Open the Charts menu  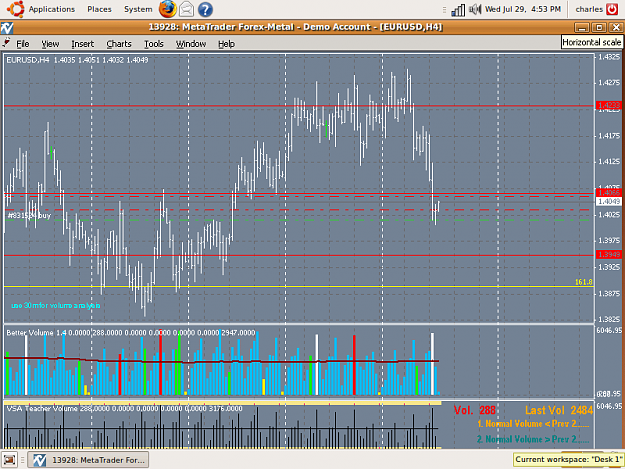[x=119, y=44]
